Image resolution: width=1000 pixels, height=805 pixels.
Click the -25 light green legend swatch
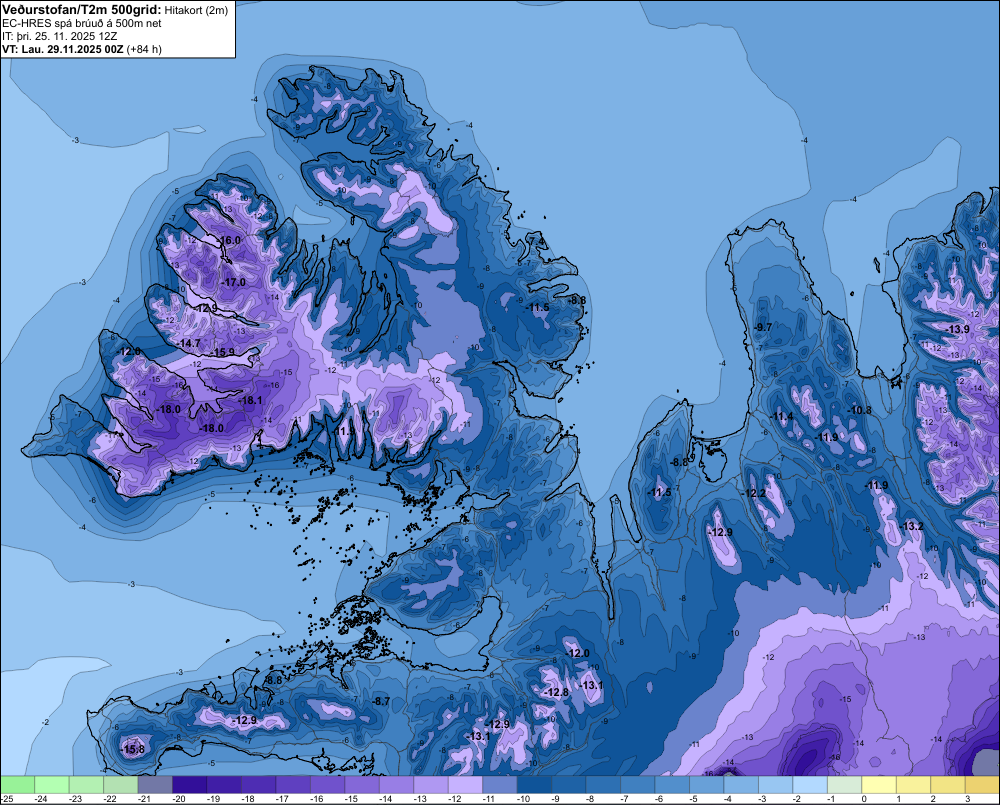pyautogui.click(x=17, y=784)
